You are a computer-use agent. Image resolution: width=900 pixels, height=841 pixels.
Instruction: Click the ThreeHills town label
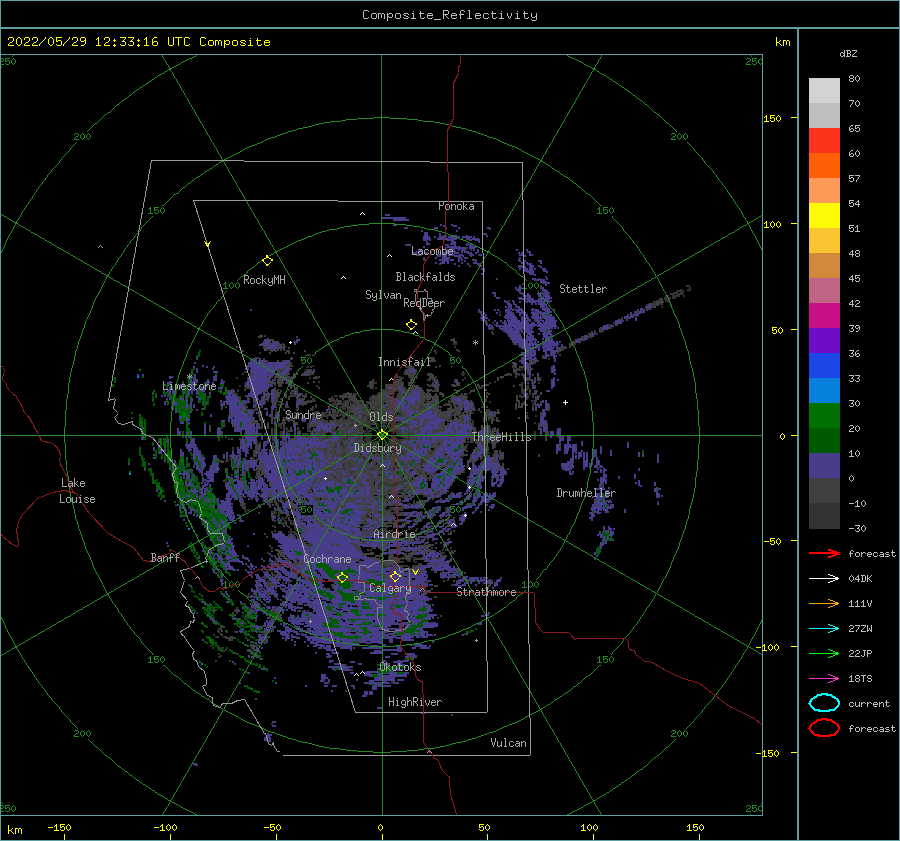pos(502,437)
